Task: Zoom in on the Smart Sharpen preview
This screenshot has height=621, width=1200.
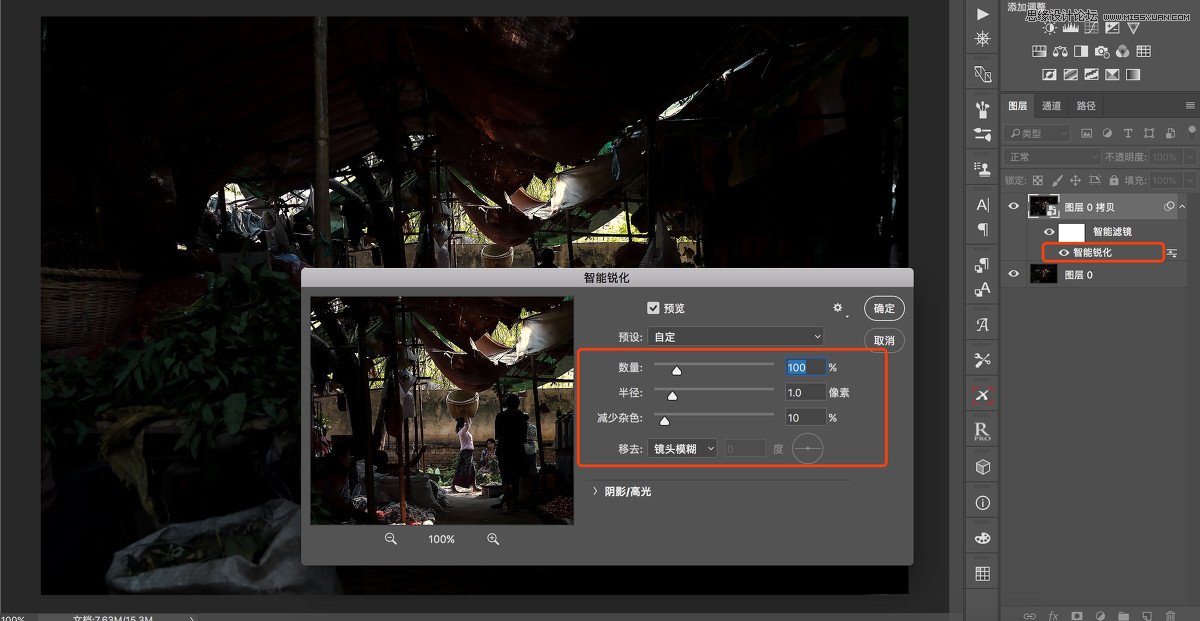Action: (x=493, y=539)
